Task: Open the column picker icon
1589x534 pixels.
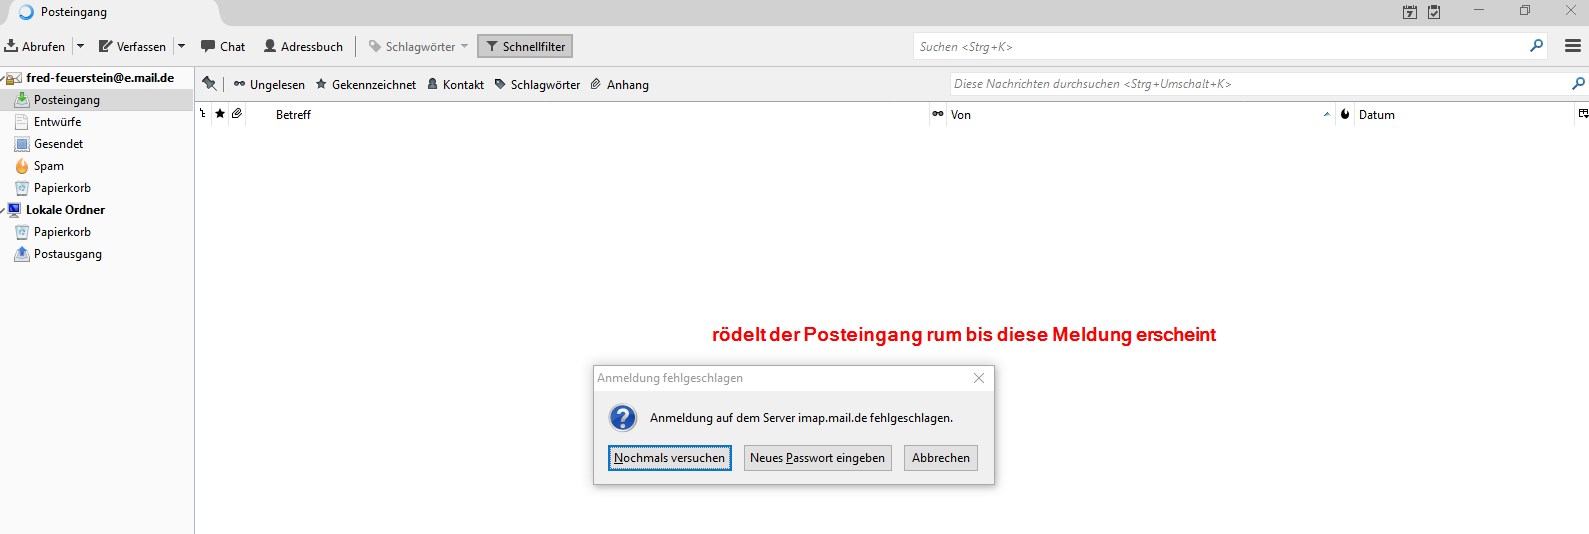Action: tap(1582, 114)
